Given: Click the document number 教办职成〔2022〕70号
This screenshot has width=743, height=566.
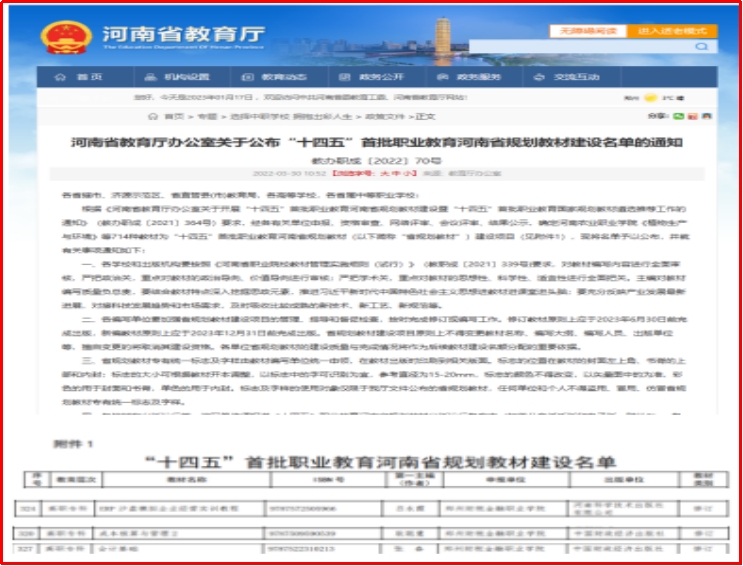Looking at the screenshot, I should pos(377,161).
